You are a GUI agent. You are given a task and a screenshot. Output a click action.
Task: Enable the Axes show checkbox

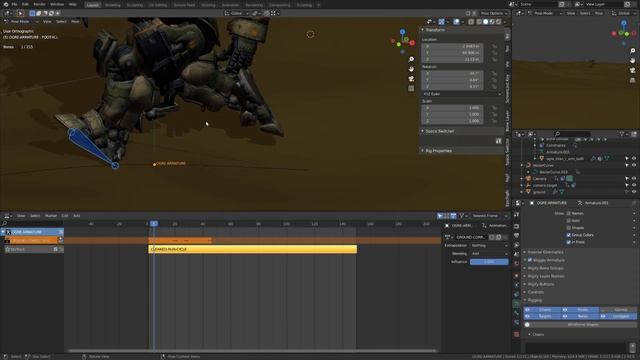point(569,220)
